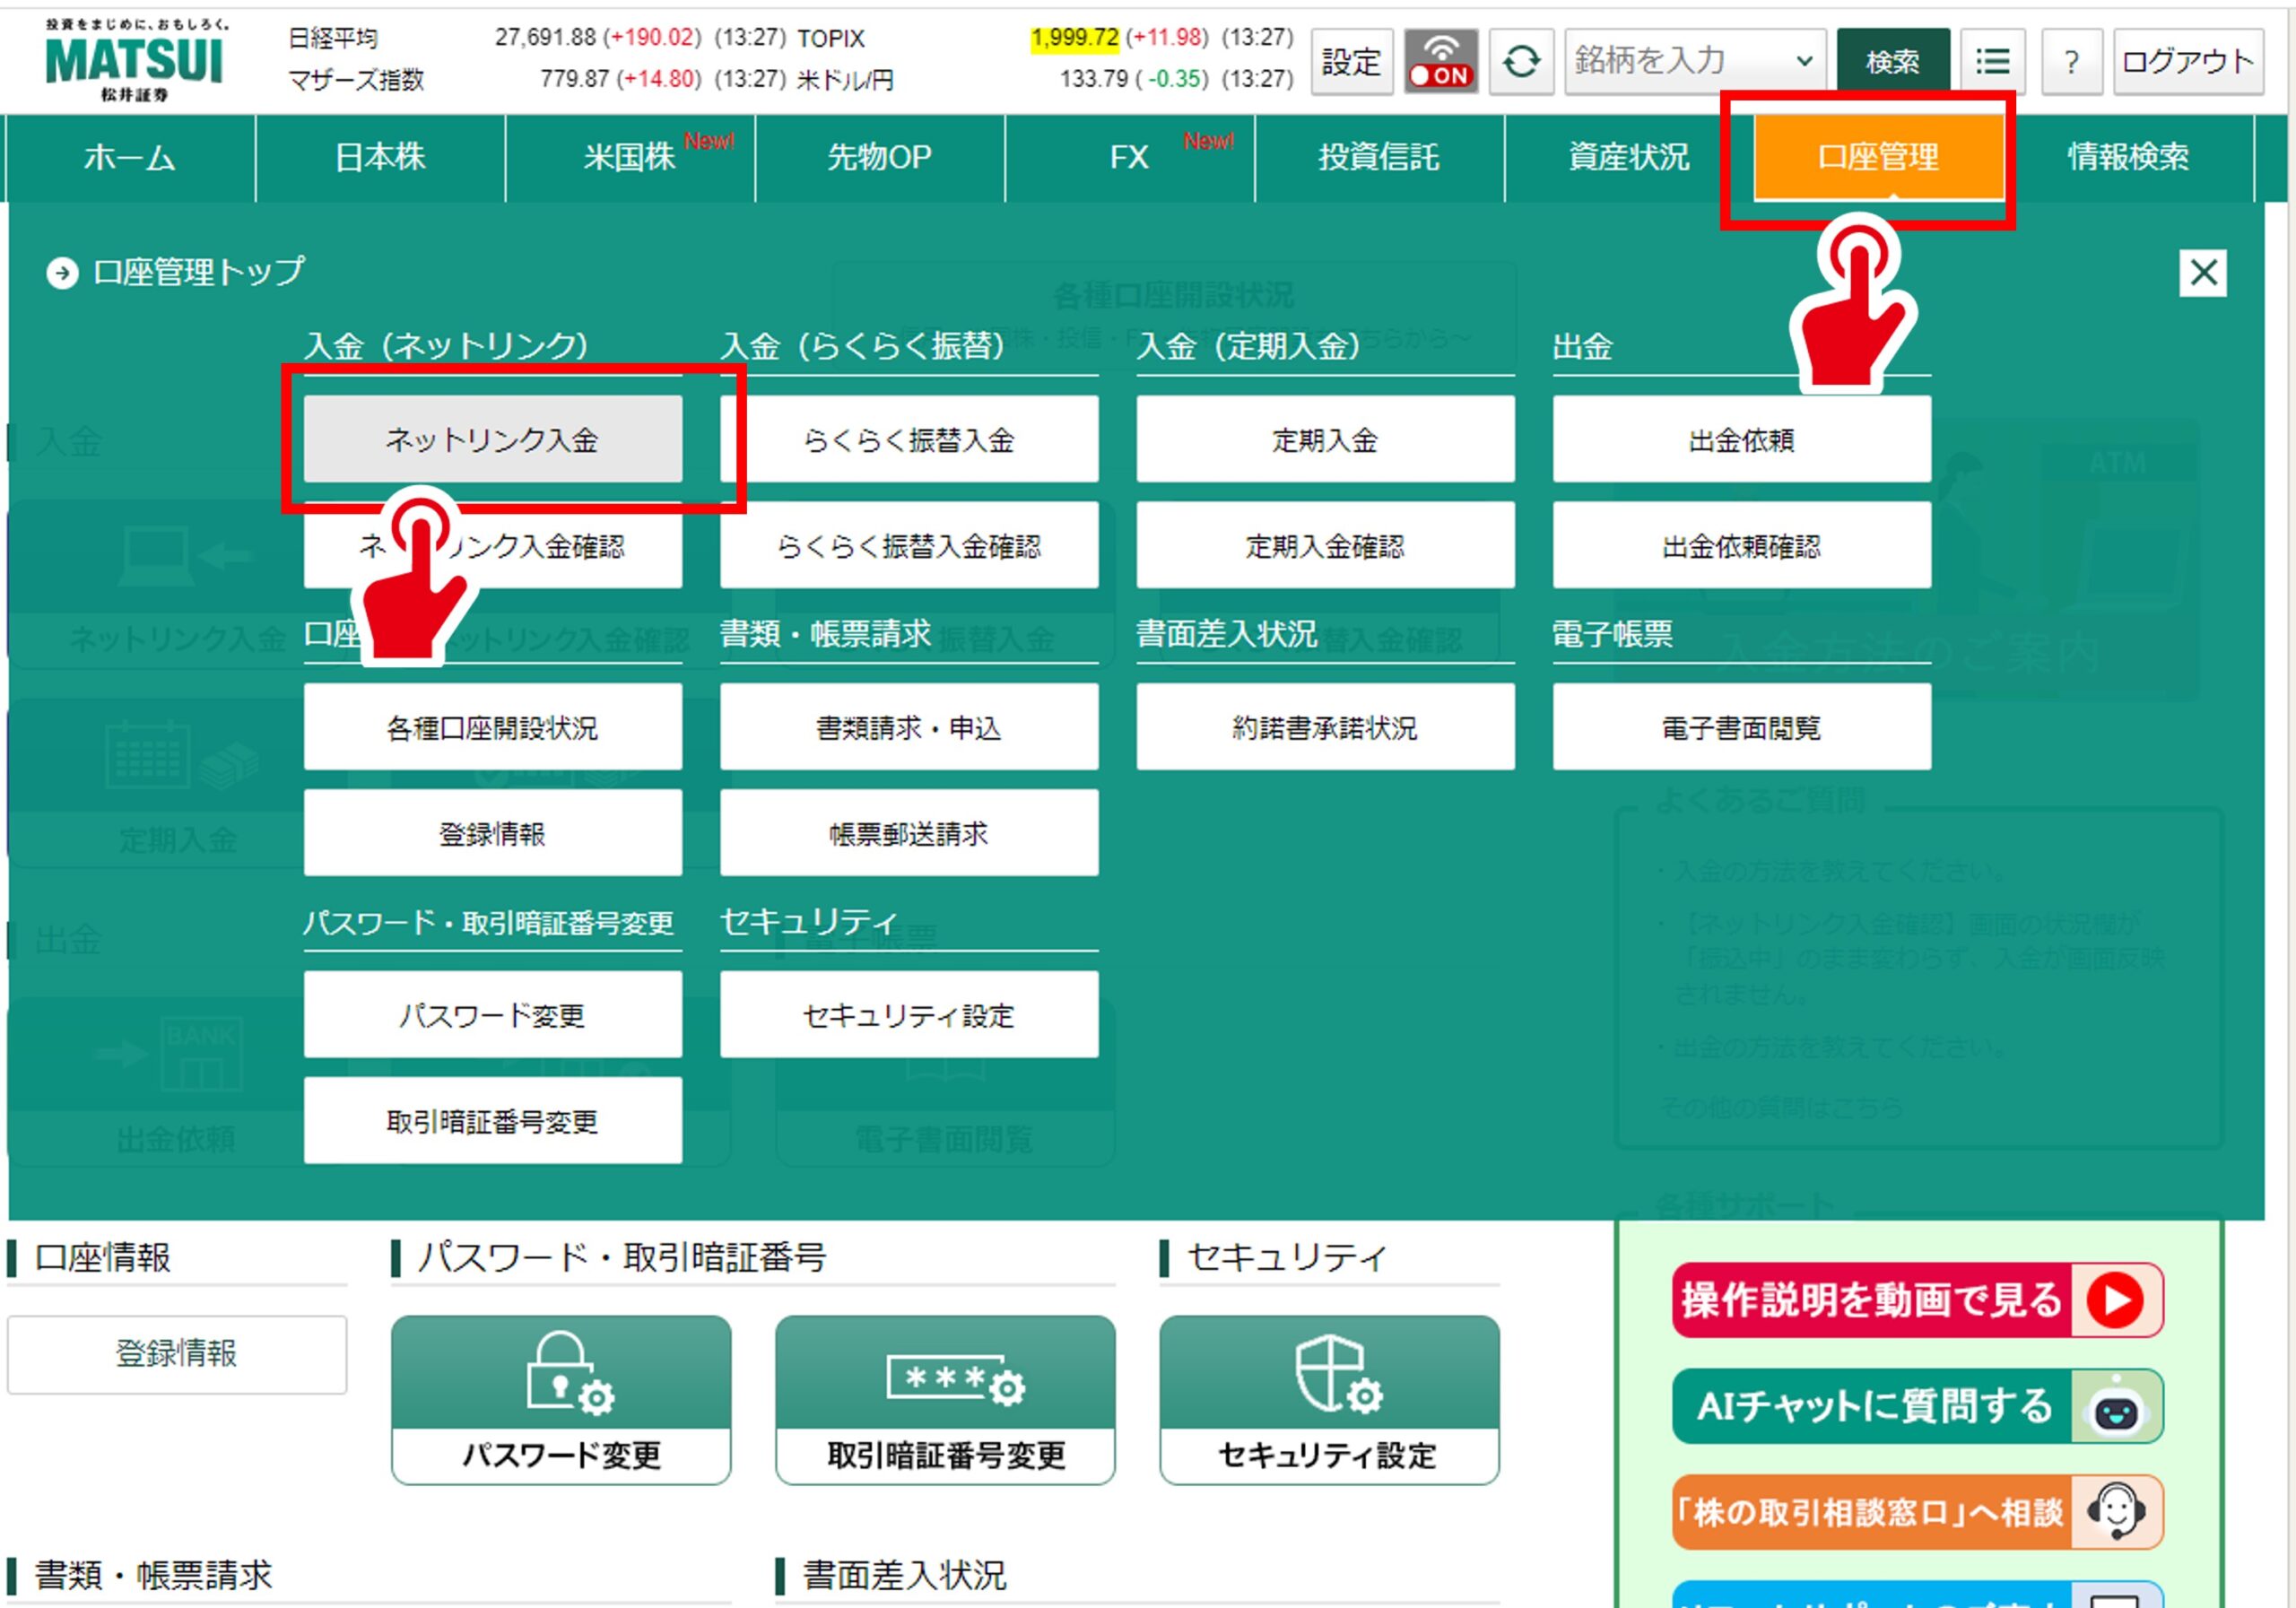Screen dimensions: 2296x1608
Task: Open AIチャットに質問する banner
Action: [x=1917, y=1406]
